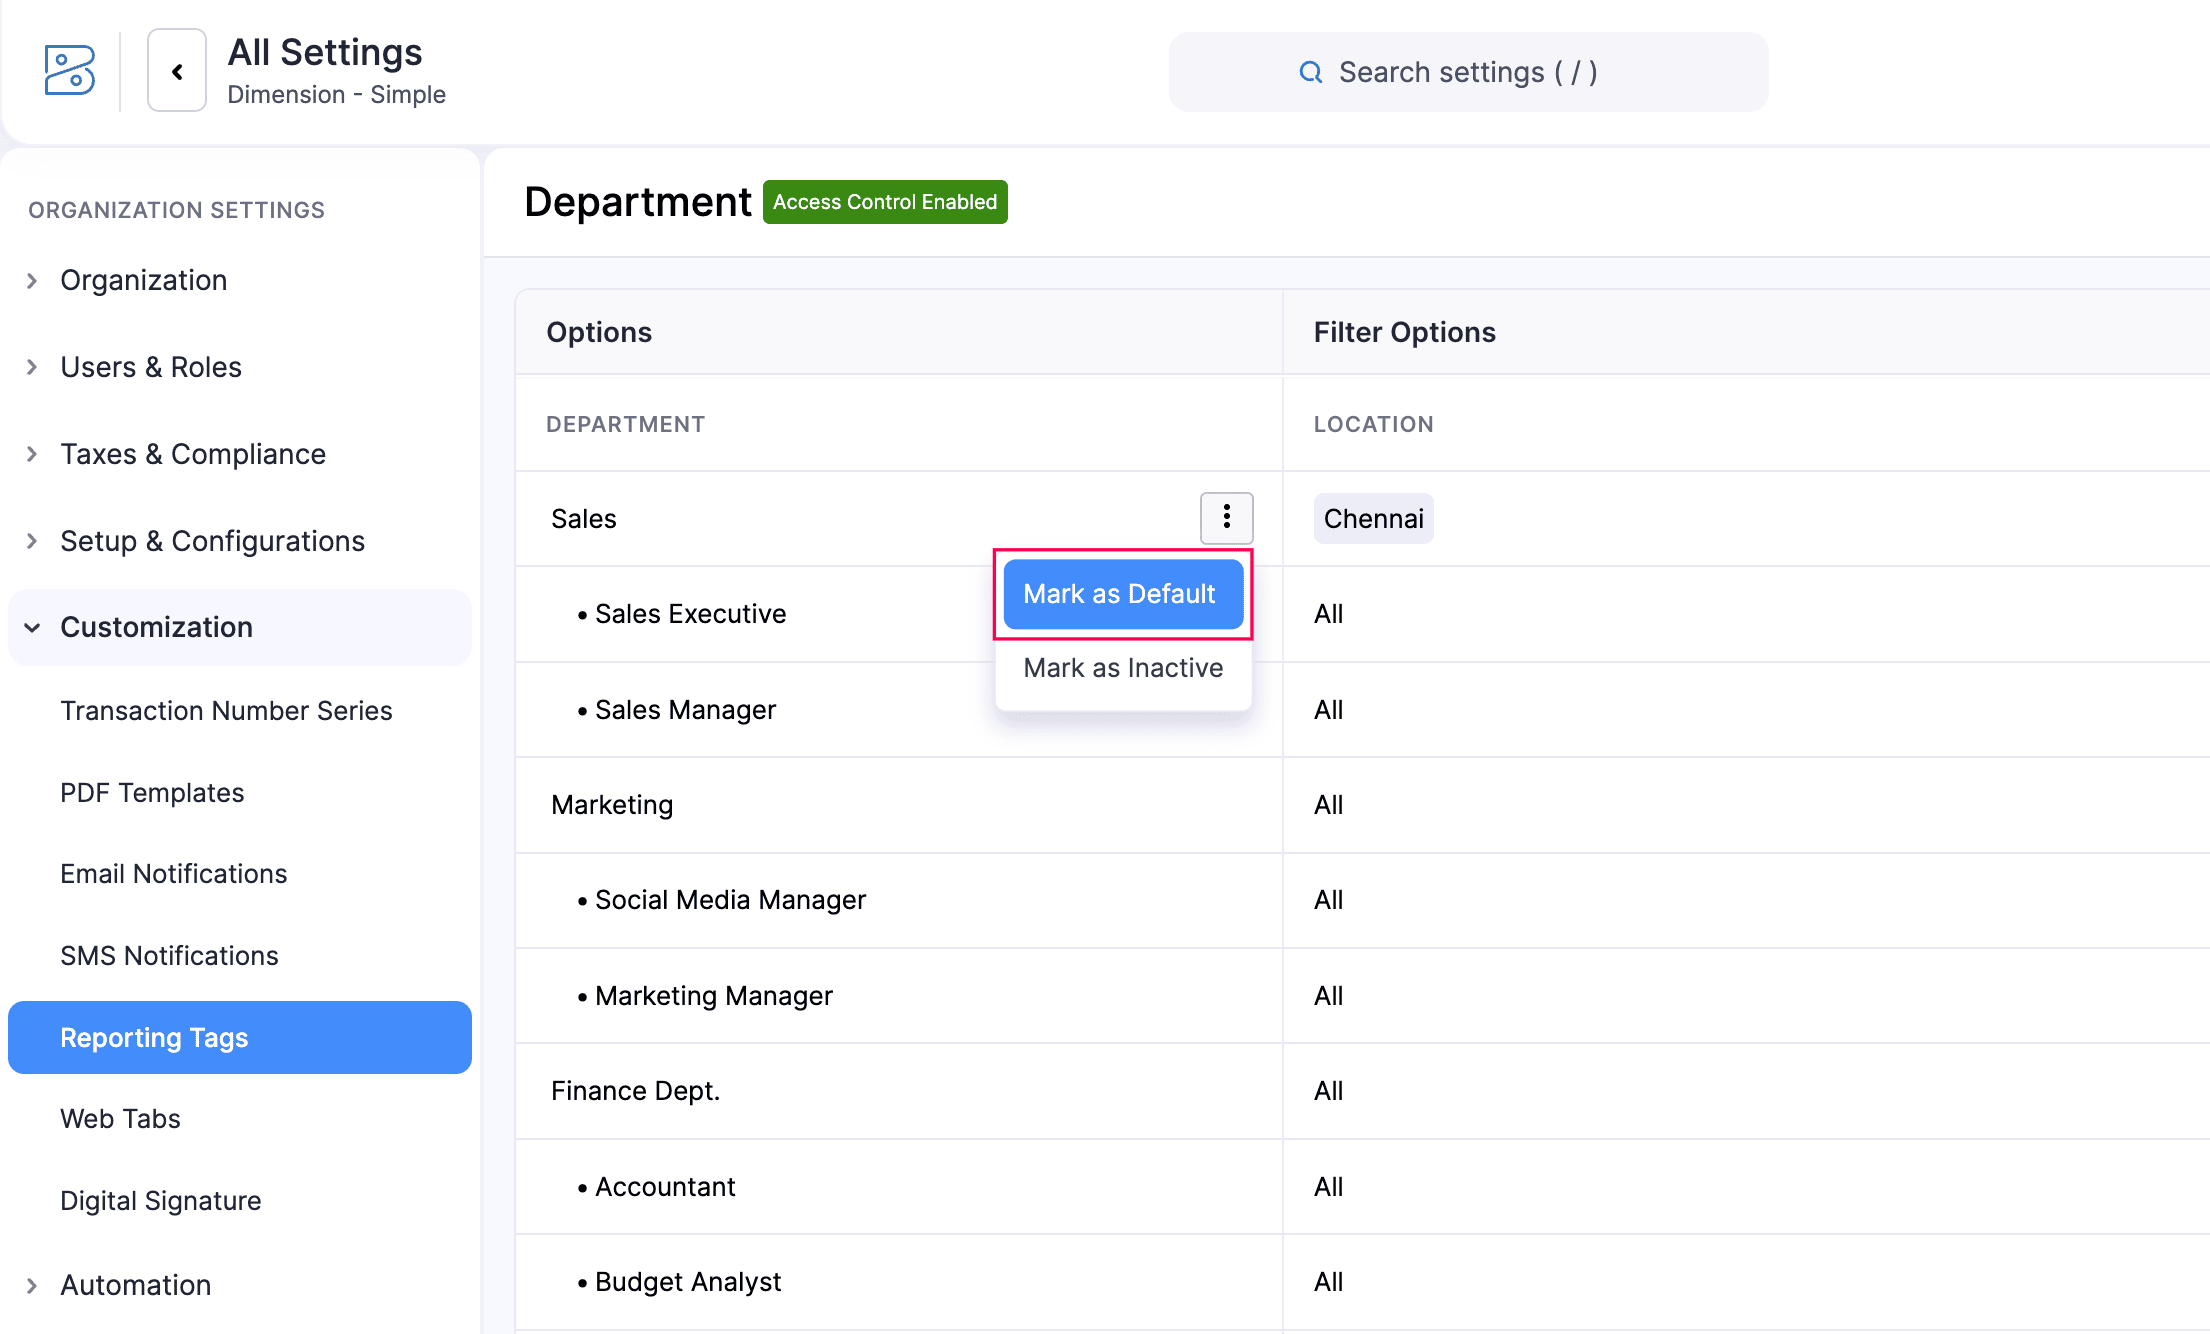Select Mark as Default option
This screenshot has width=2210, height=1334.
tap(1122, 594)
